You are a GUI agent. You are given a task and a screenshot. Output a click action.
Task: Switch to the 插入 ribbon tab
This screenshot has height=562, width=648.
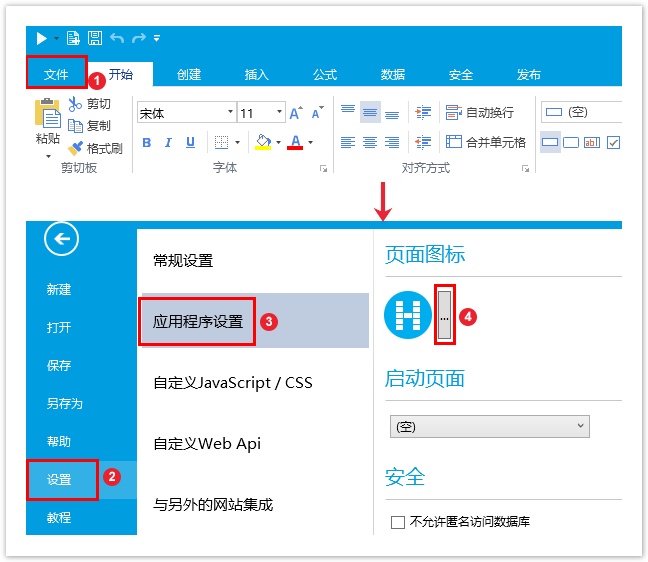(x=257, y=74)
